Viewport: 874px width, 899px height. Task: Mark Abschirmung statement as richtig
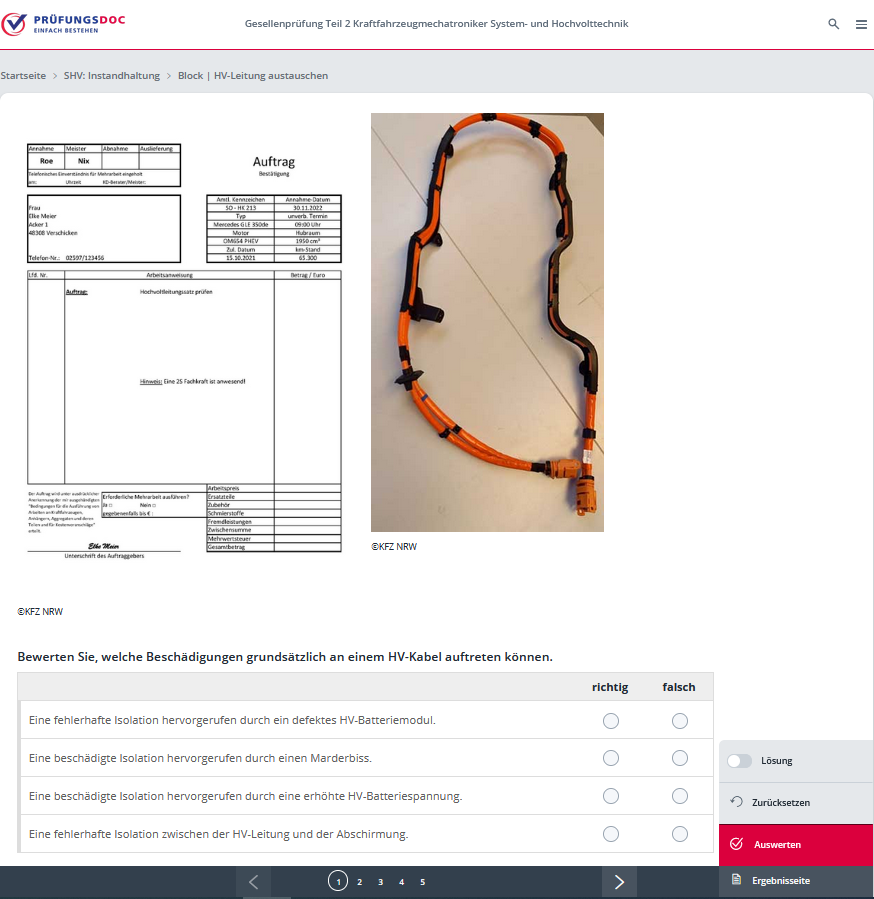click(611, 834)
